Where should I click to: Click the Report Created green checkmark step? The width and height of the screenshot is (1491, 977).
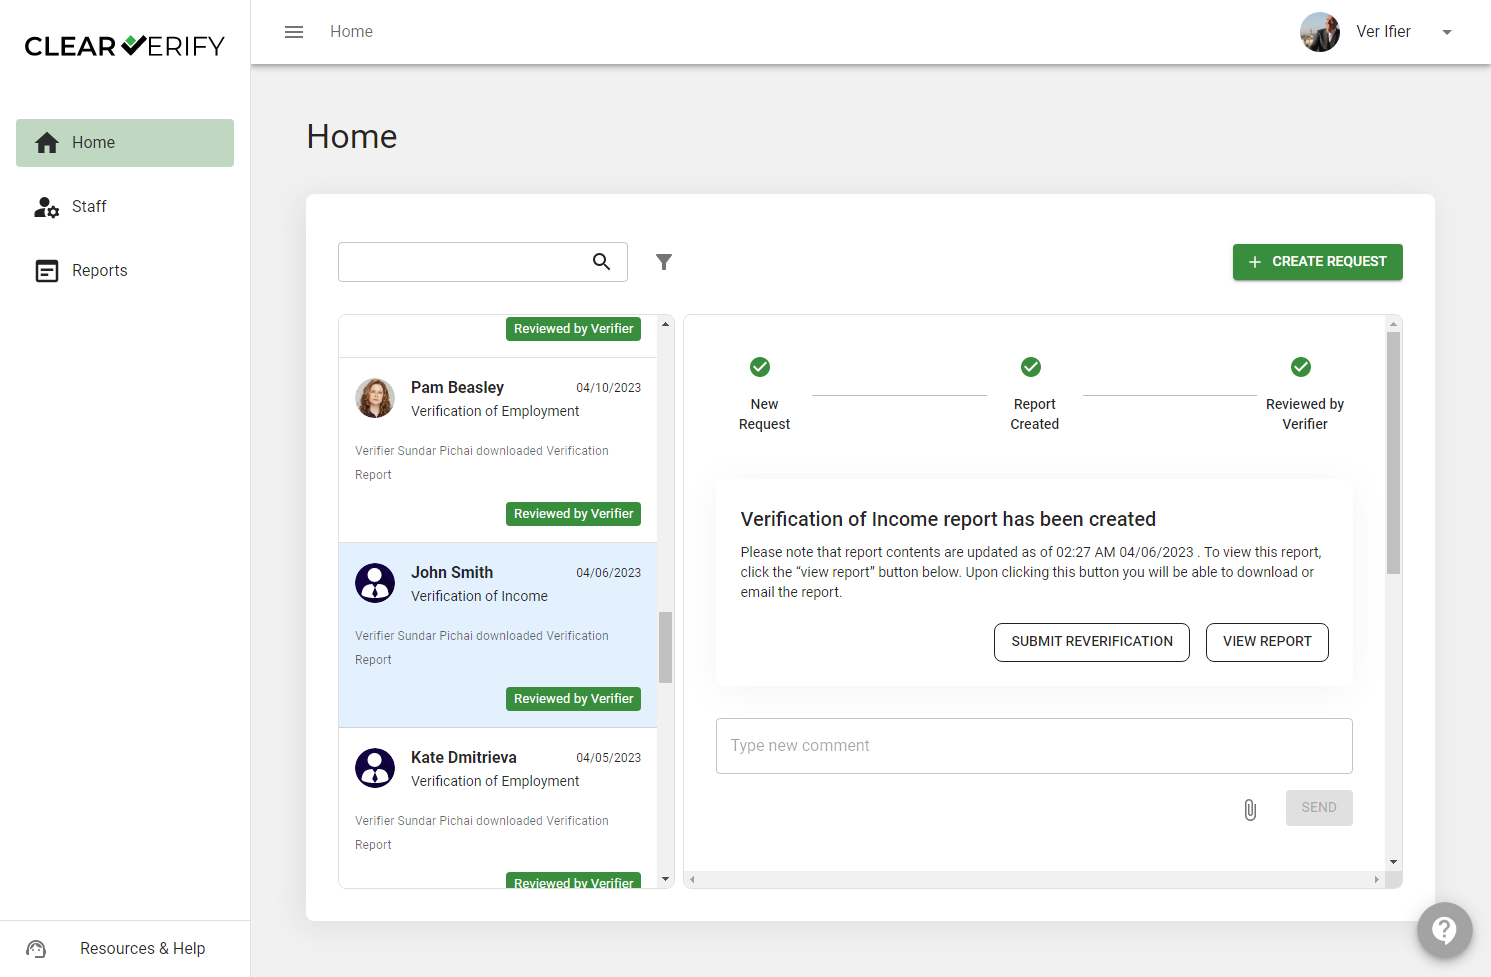pyautogui.click(x=1031, y=367)
